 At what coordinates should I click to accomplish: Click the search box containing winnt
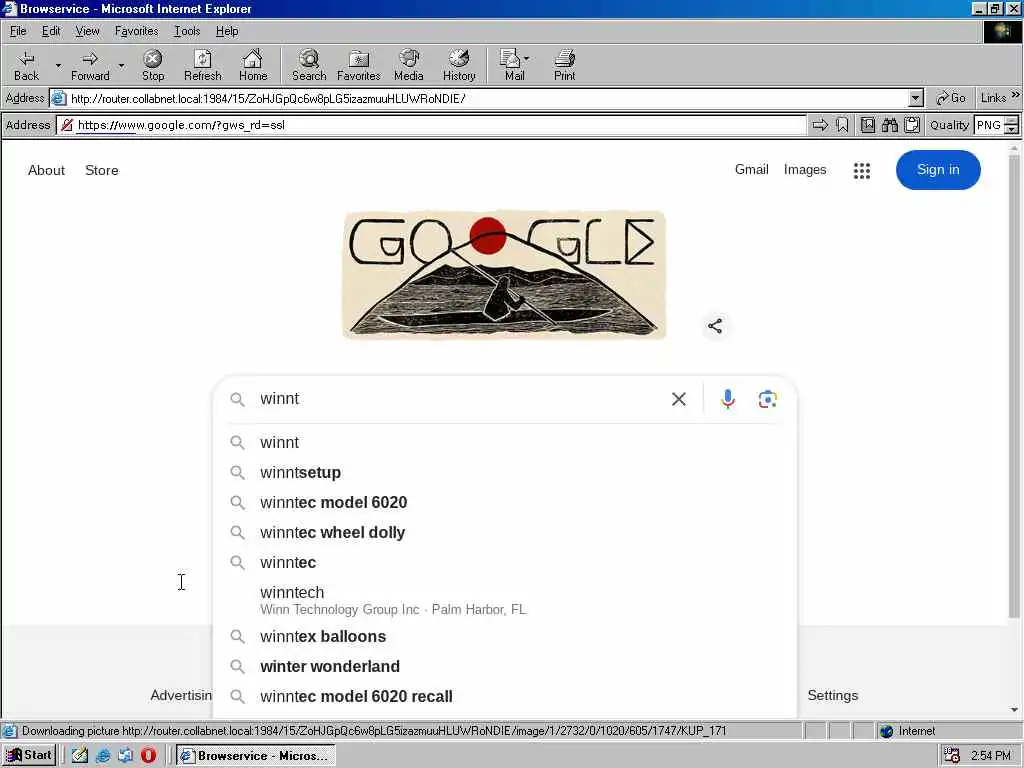coord(457,399)
